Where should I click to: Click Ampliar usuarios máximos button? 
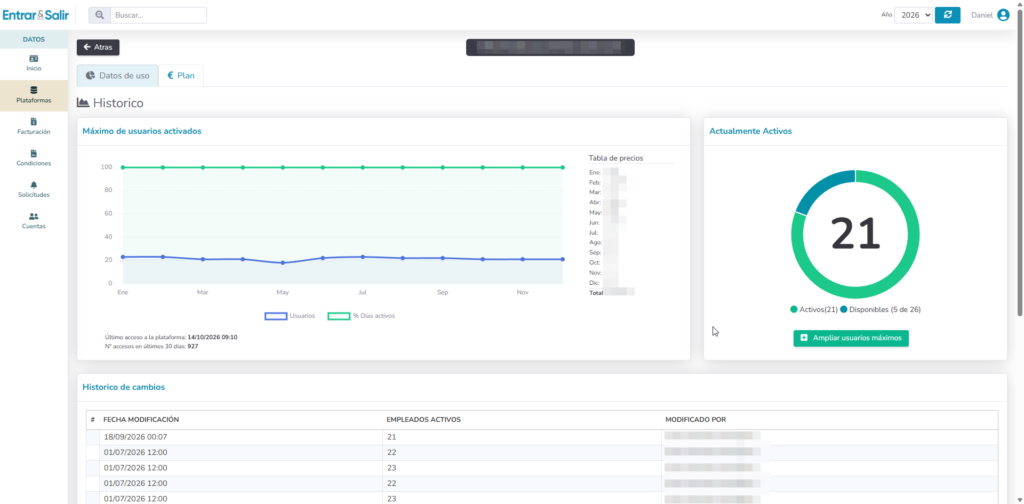click(851, 338)
